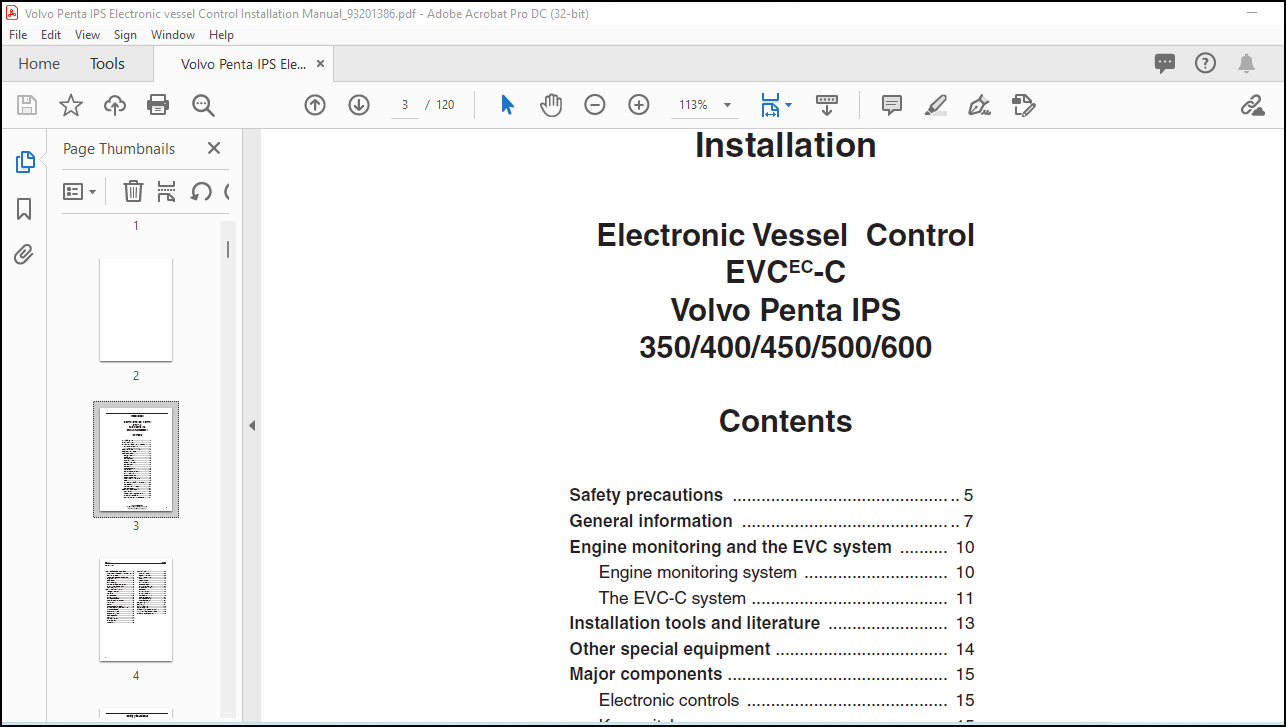Click the page break icon beside the trash
Image resolution: width=1286 pixels, height=727 pixels.
(x=167, y=191)
